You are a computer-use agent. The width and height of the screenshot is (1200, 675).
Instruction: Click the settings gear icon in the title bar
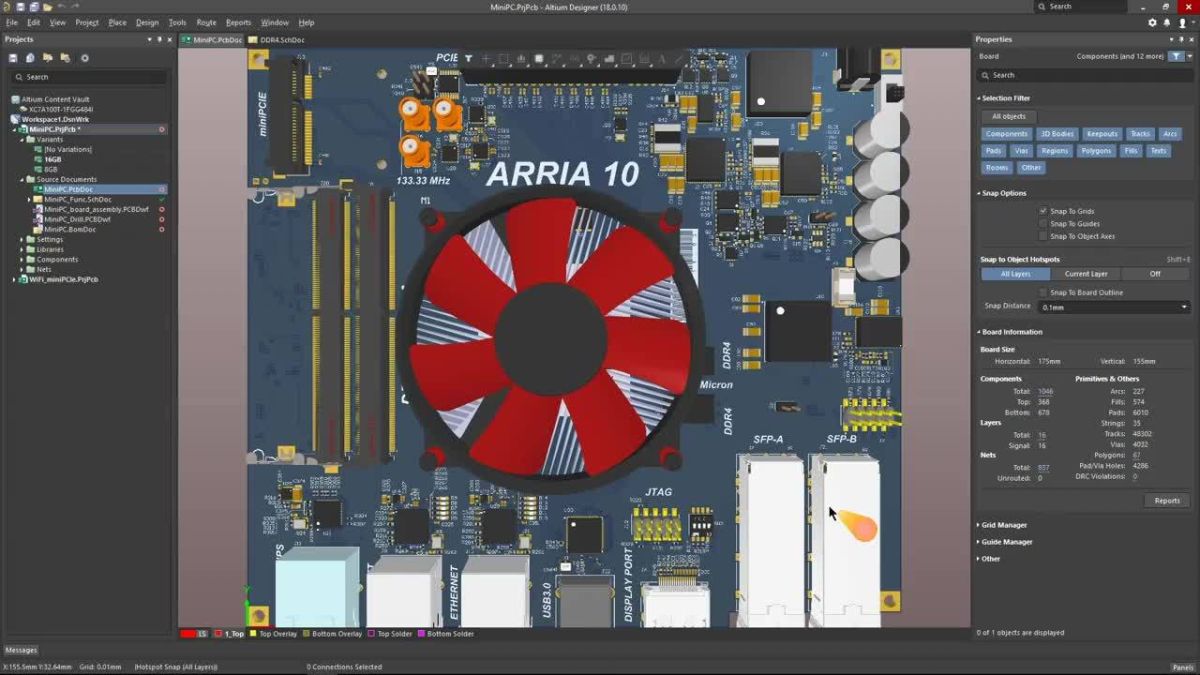(1152, 22)
